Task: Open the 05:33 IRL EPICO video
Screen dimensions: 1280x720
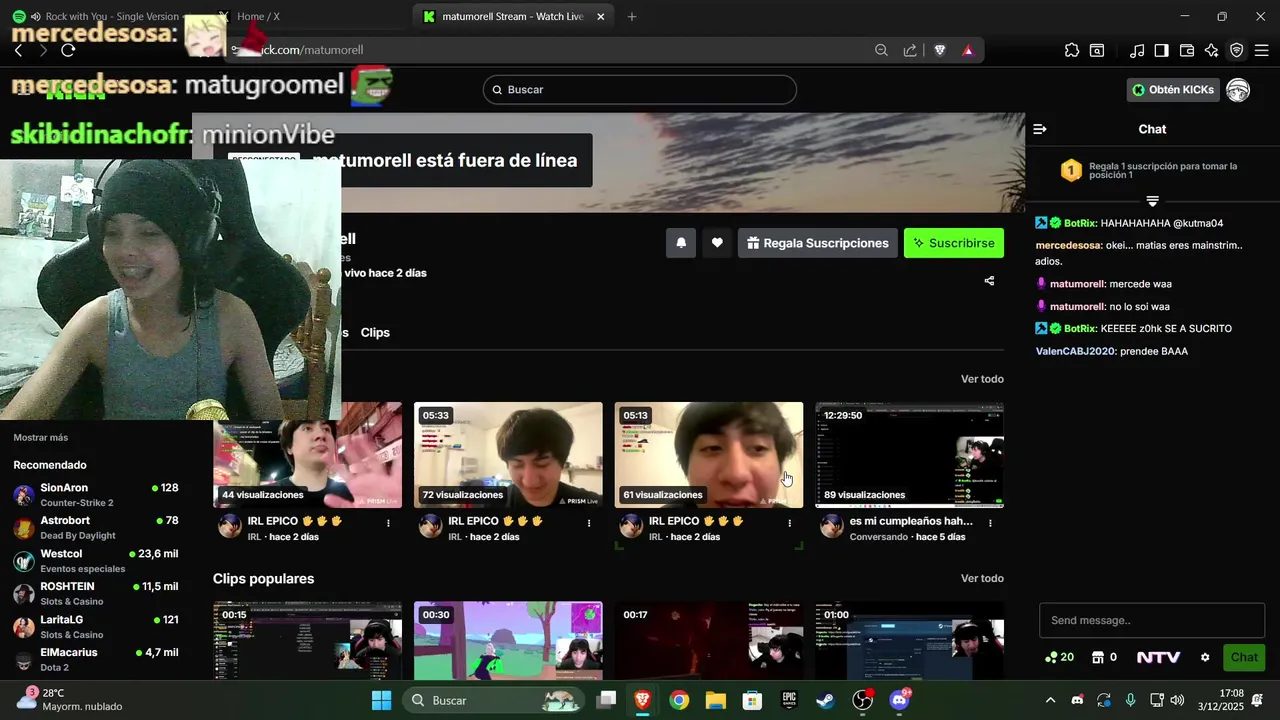Action: (508, 455)
